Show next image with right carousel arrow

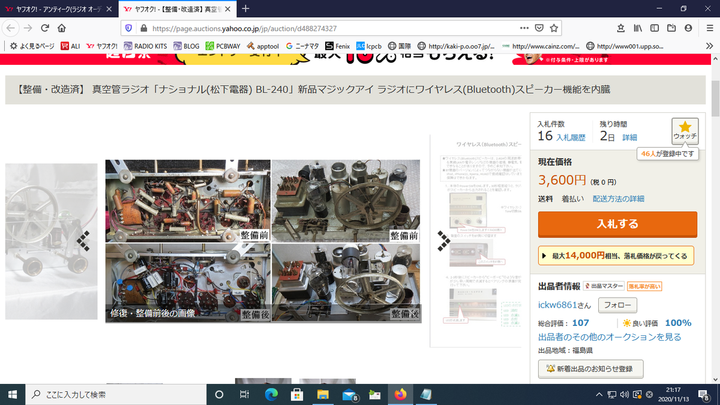443,239
